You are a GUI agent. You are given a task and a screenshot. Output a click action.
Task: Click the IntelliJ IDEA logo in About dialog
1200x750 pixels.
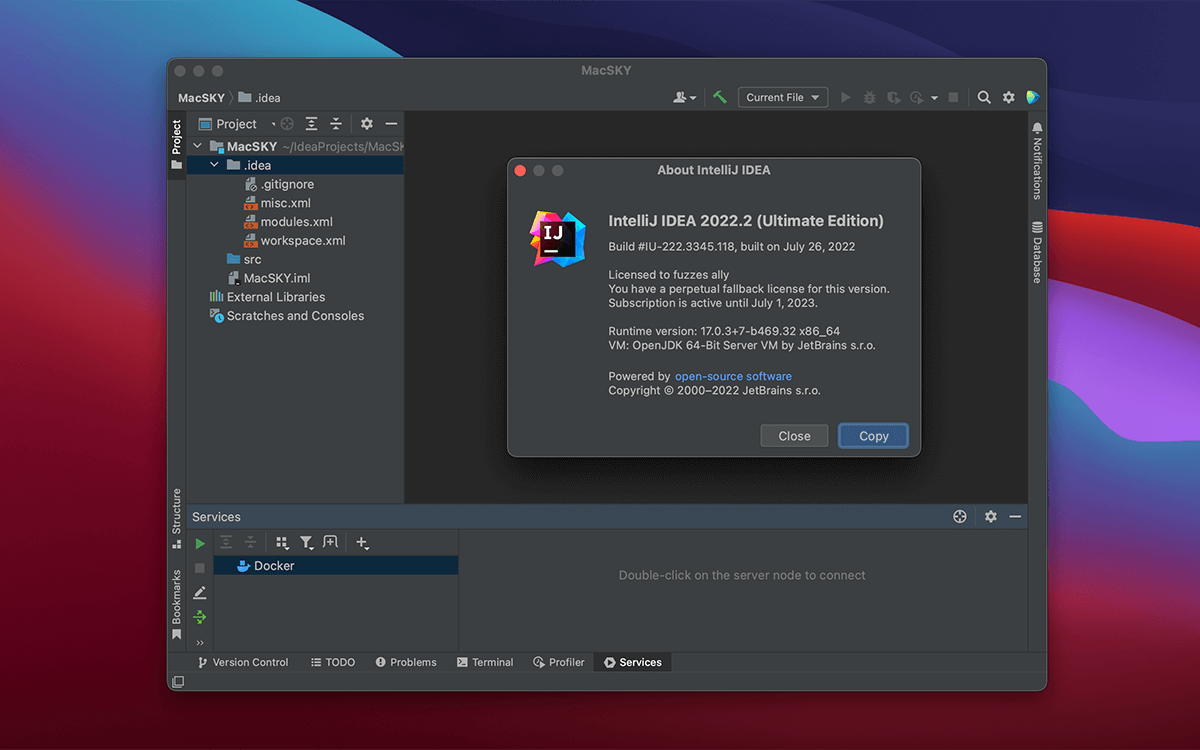tap(557, 239)
